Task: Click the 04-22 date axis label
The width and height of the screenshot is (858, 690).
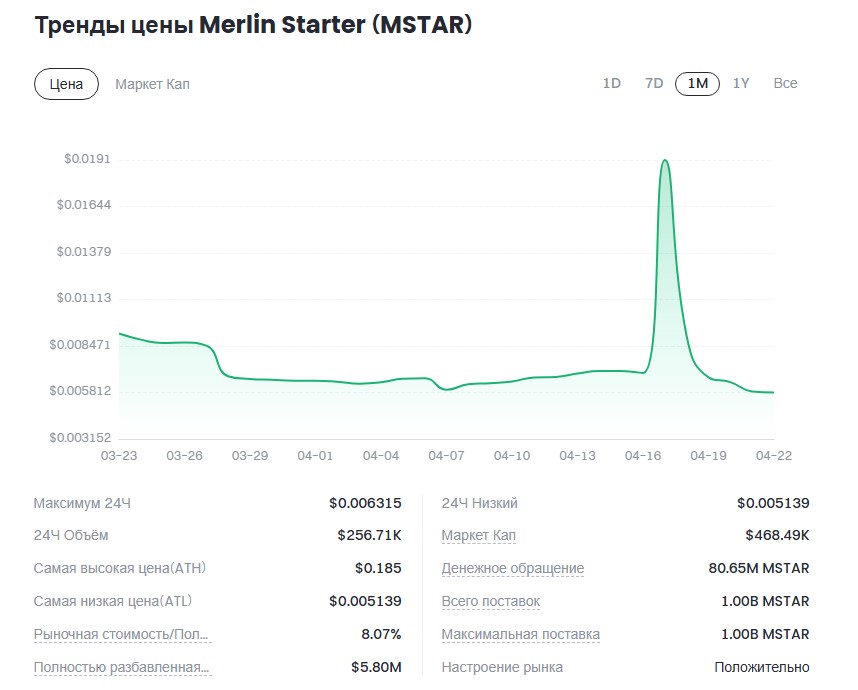Action: (x=774, y=456)
